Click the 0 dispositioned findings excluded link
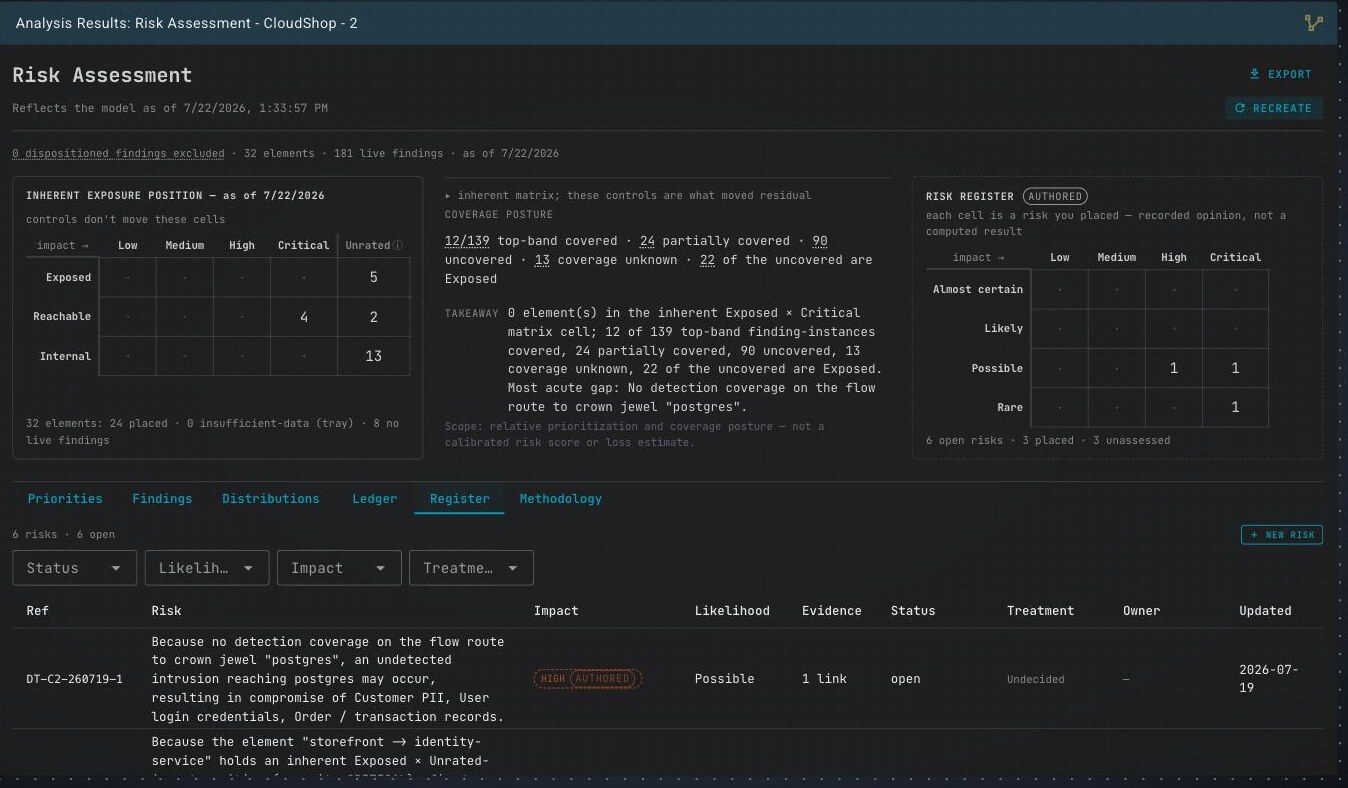 (x=118, y=154)
